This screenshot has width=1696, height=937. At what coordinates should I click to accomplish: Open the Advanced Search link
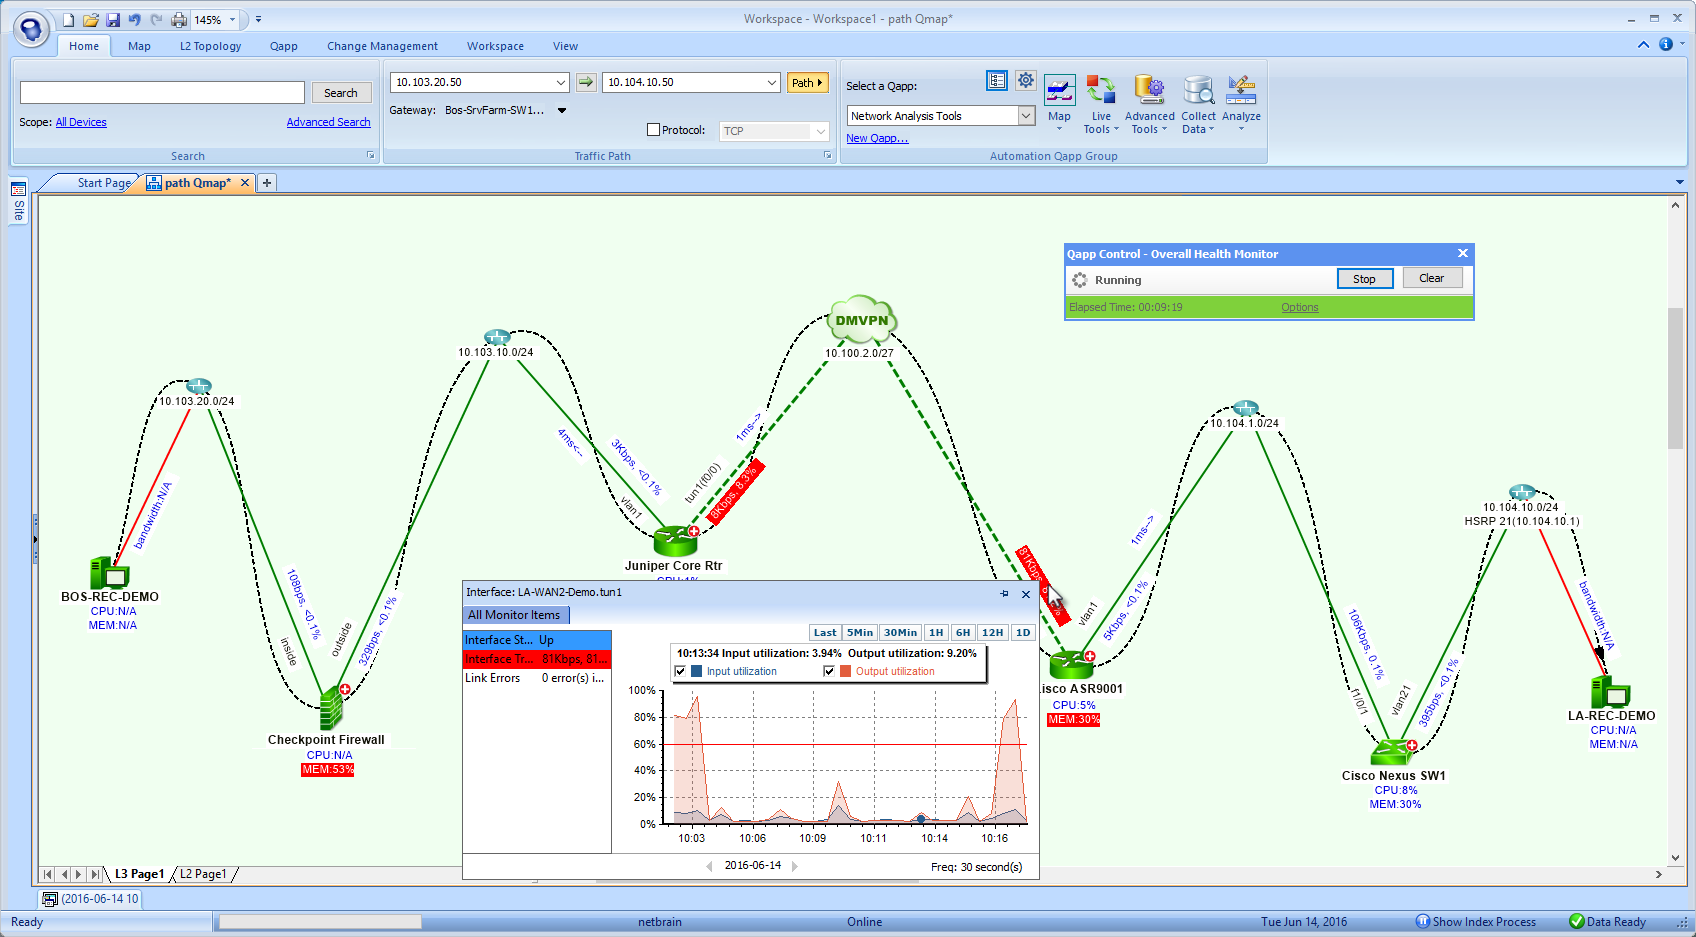click(x=328, y=122)
